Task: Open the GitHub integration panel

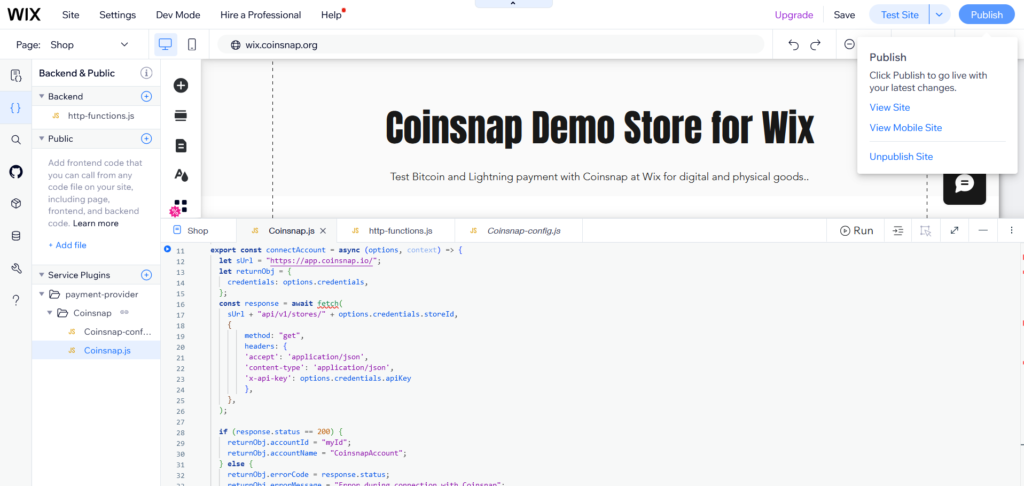Action: (x=15, y=172)
